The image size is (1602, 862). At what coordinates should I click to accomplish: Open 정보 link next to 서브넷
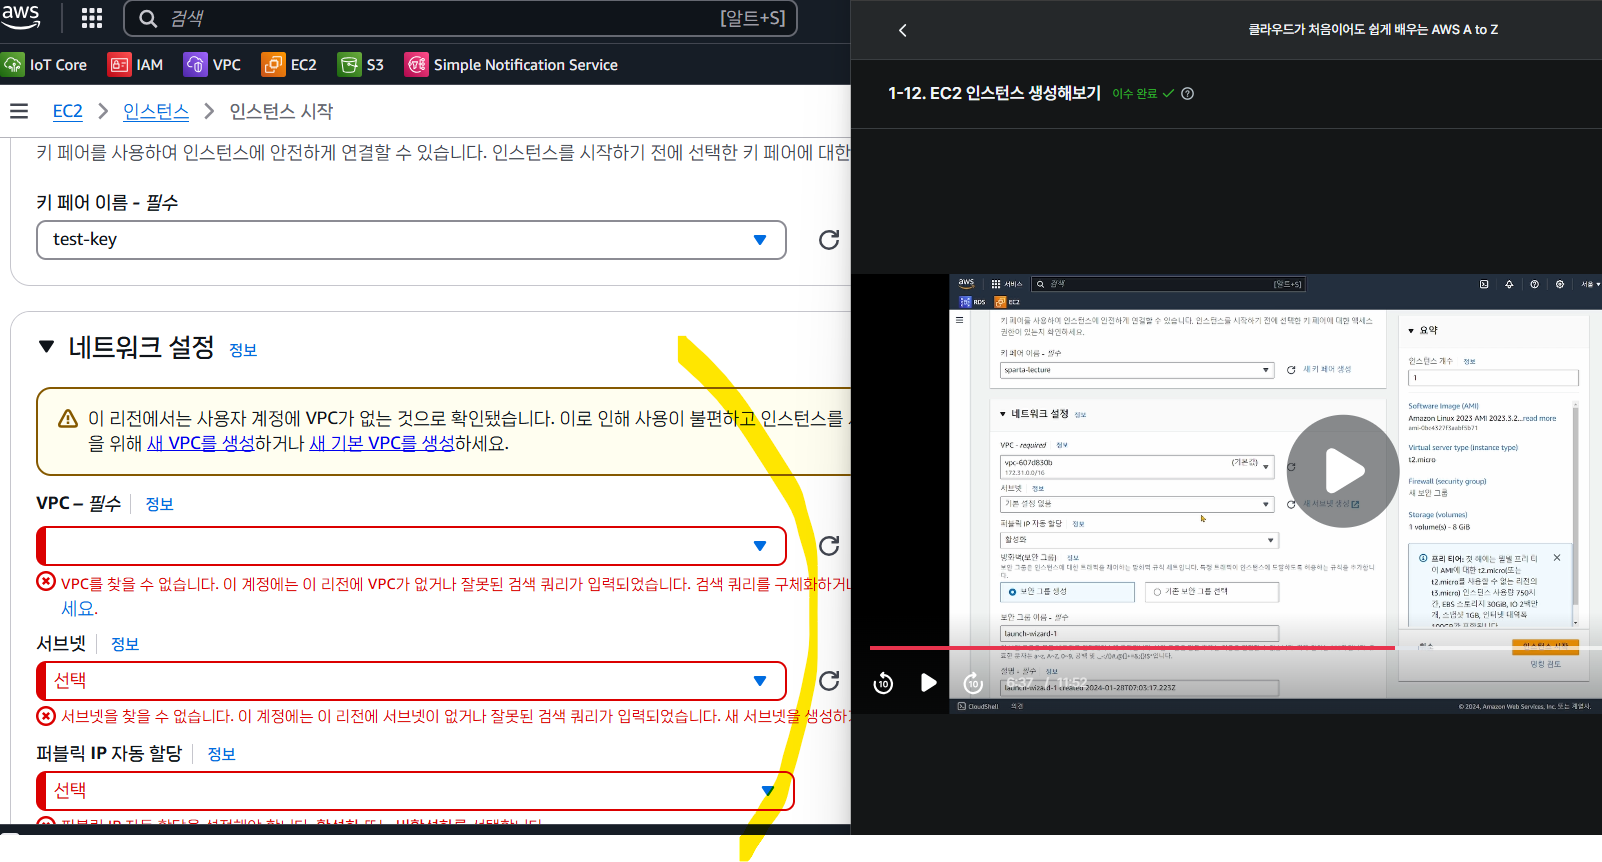(125, 644)
